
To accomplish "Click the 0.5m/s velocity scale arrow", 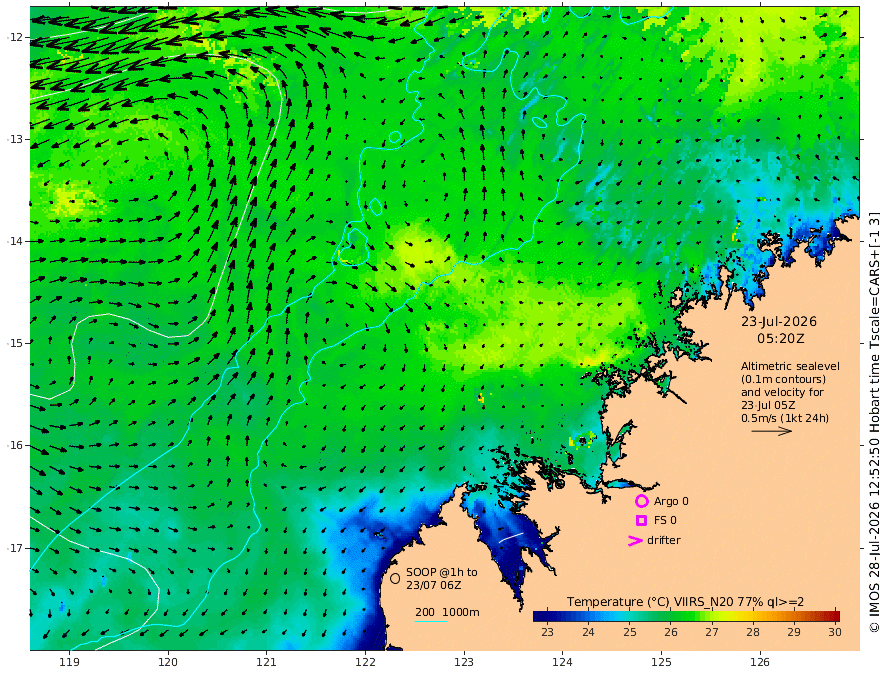I will coord(772,431).
